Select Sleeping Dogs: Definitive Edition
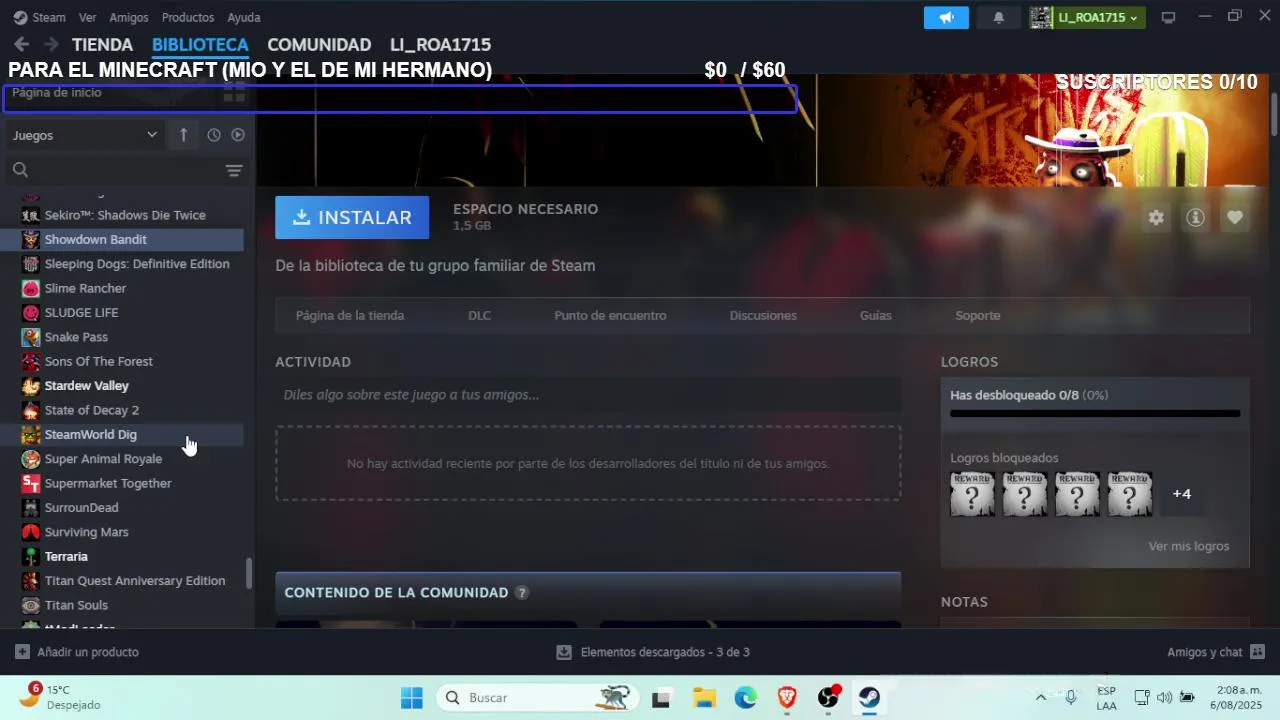 tap(137, 264)
